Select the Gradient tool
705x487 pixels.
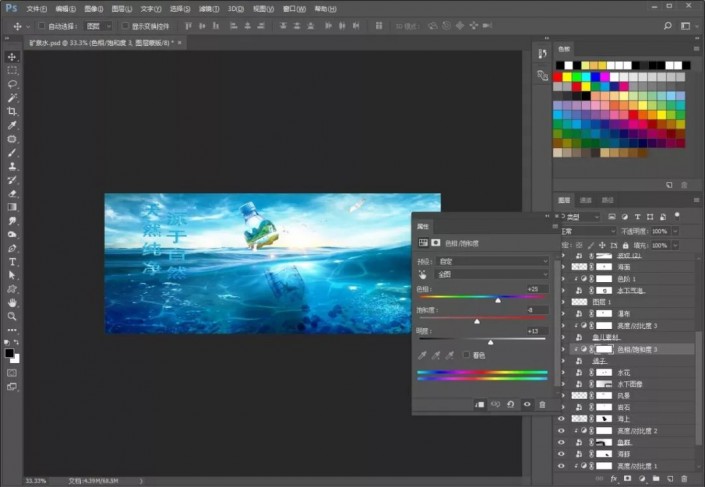tap(12, 207)
